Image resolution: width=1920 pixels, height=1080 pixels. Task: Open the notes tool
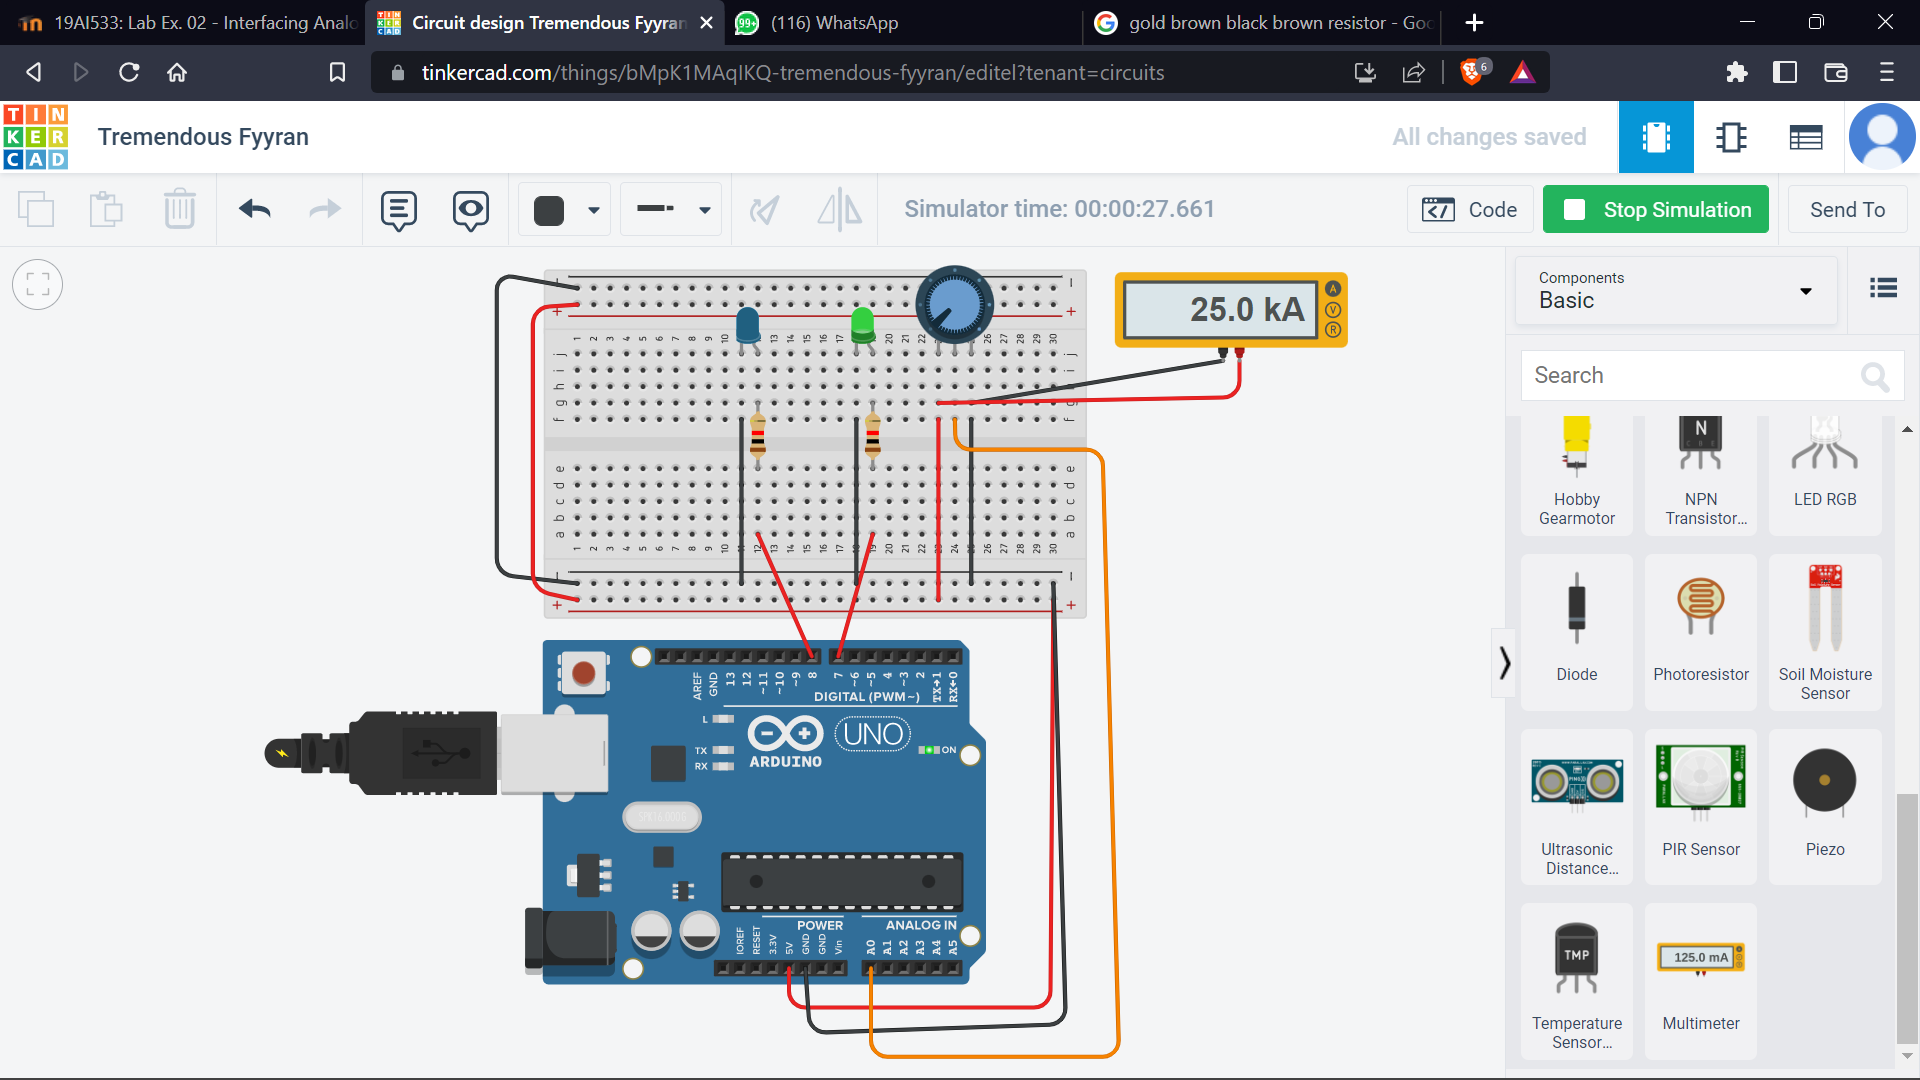[398, 210]
